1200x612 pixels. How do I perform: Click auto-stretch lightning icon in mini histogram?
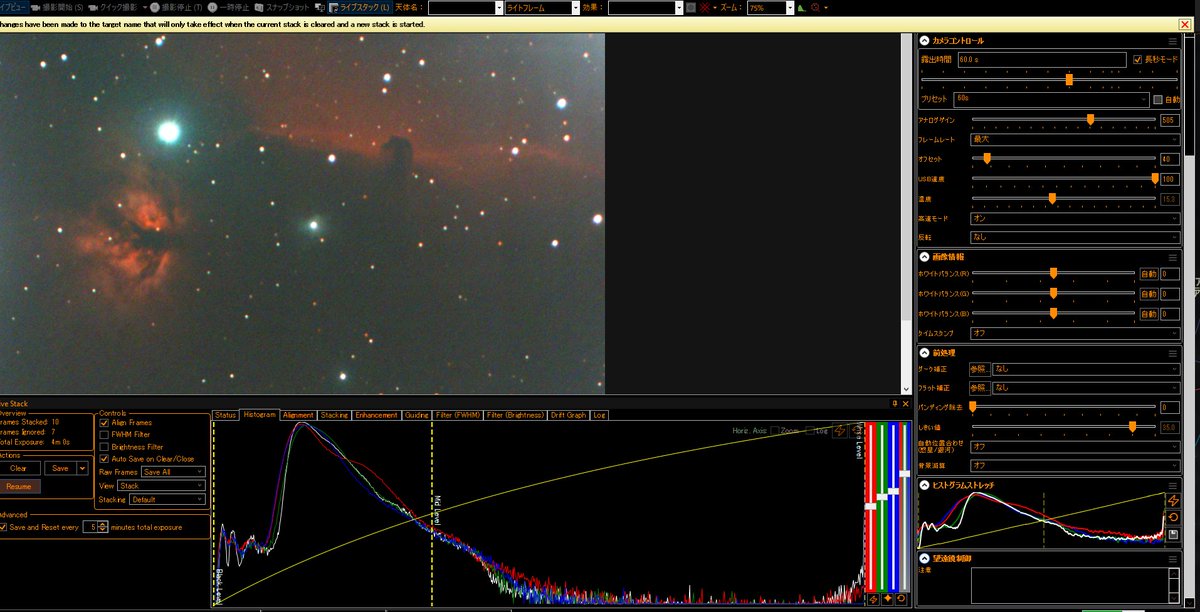click(x=1174, y=500)
